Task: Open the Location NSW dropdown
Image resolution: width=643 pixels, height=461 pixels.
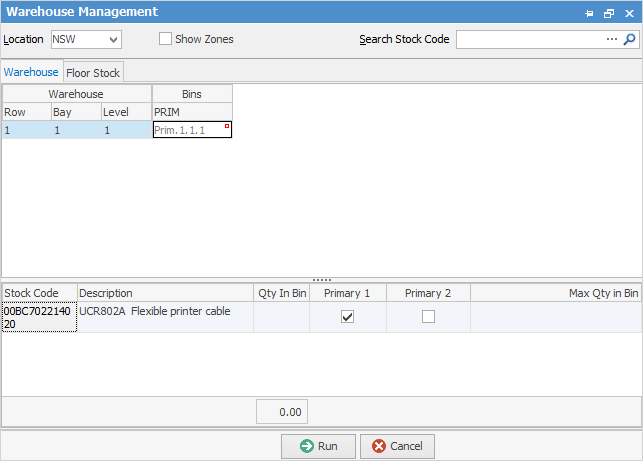Action: [x=113, y=40]
